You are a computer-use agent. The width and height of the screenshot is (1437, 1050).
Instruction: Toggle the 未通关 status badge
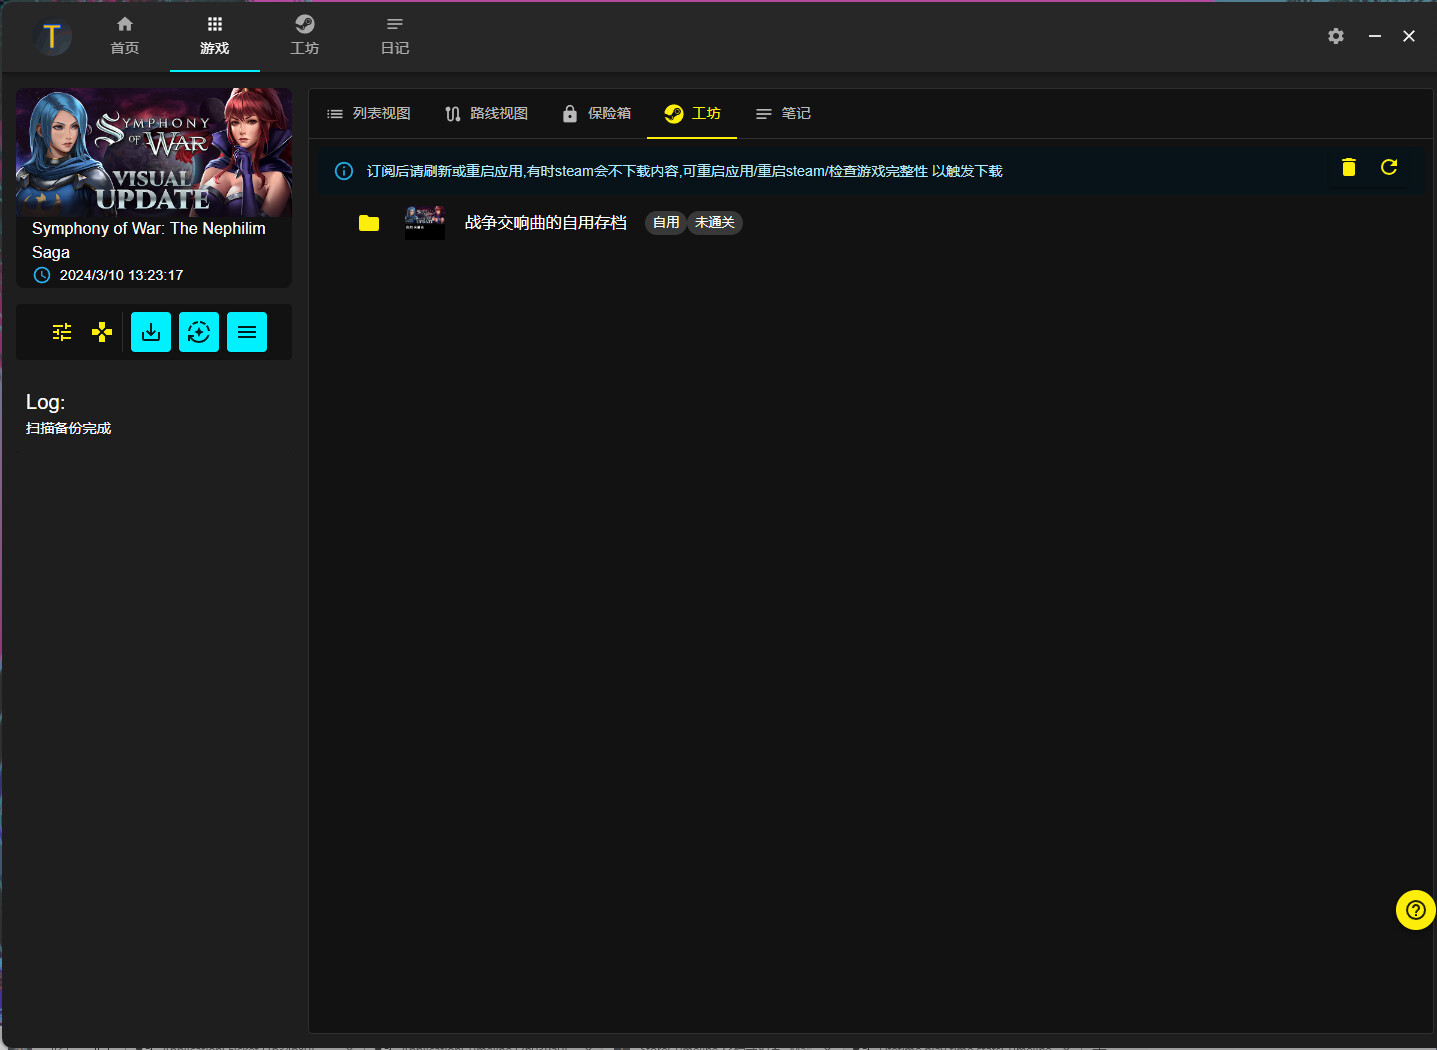[x=714, y=222]
